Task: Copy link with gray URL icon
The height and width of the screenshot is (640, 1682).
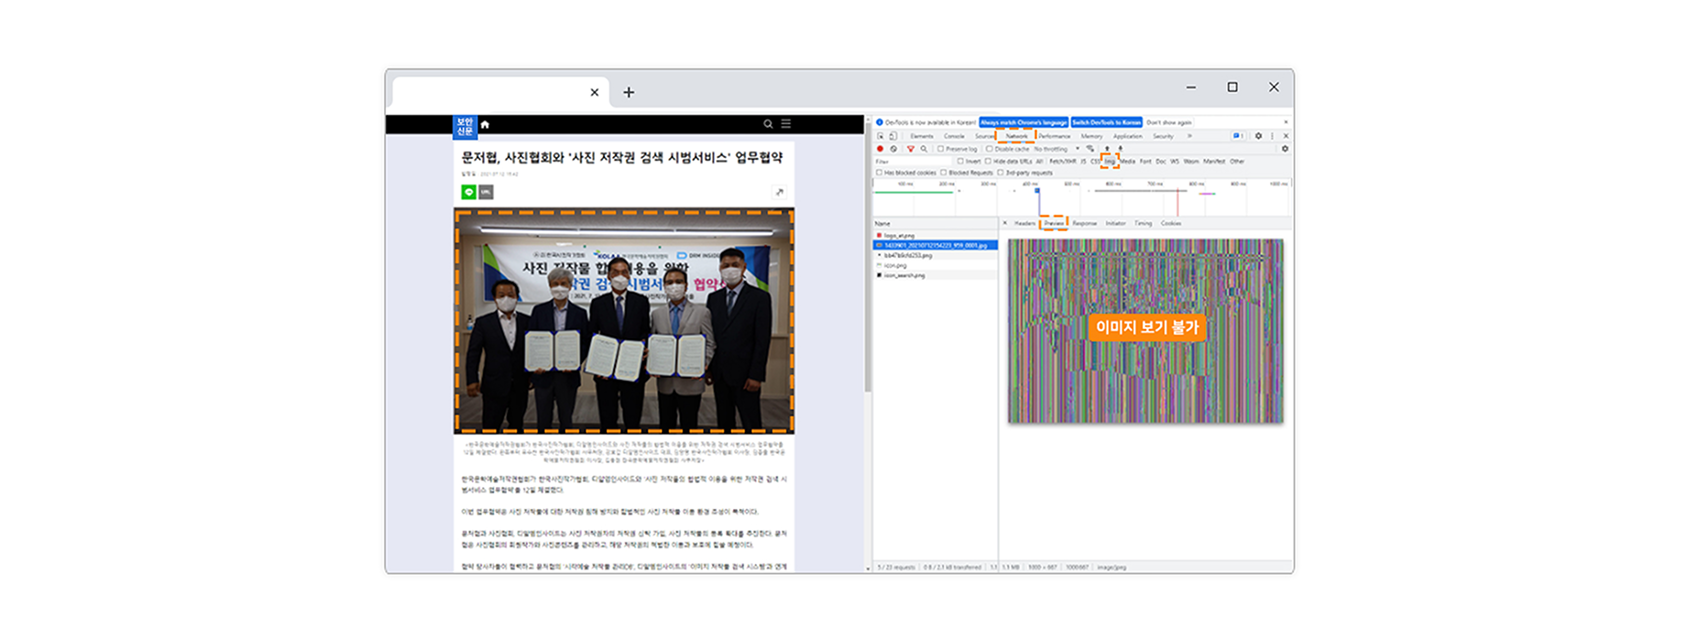Action: tap(486, 192)
